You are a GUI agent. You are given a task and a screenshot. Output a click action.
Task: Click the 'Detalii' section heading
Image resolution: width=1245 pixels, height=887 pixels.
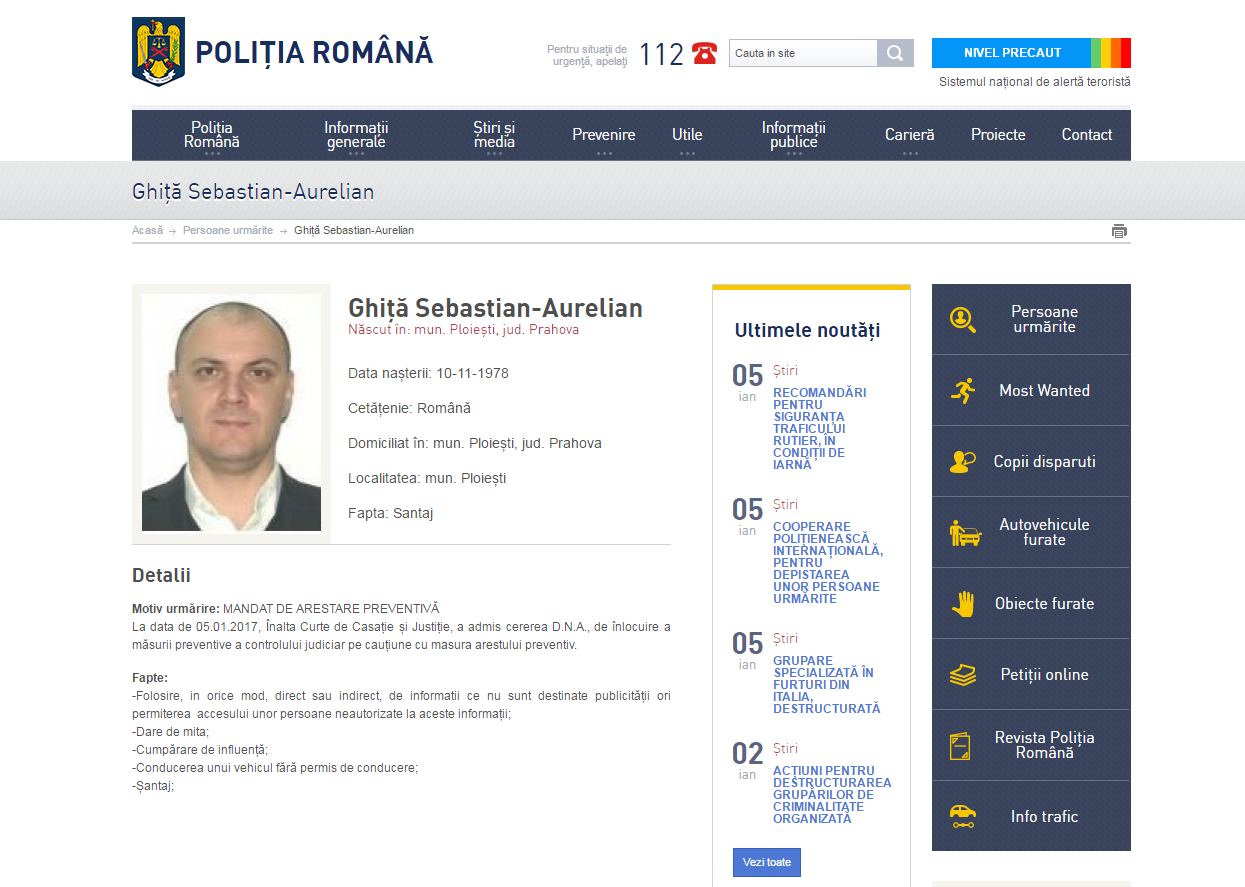(x=161, y=576)
